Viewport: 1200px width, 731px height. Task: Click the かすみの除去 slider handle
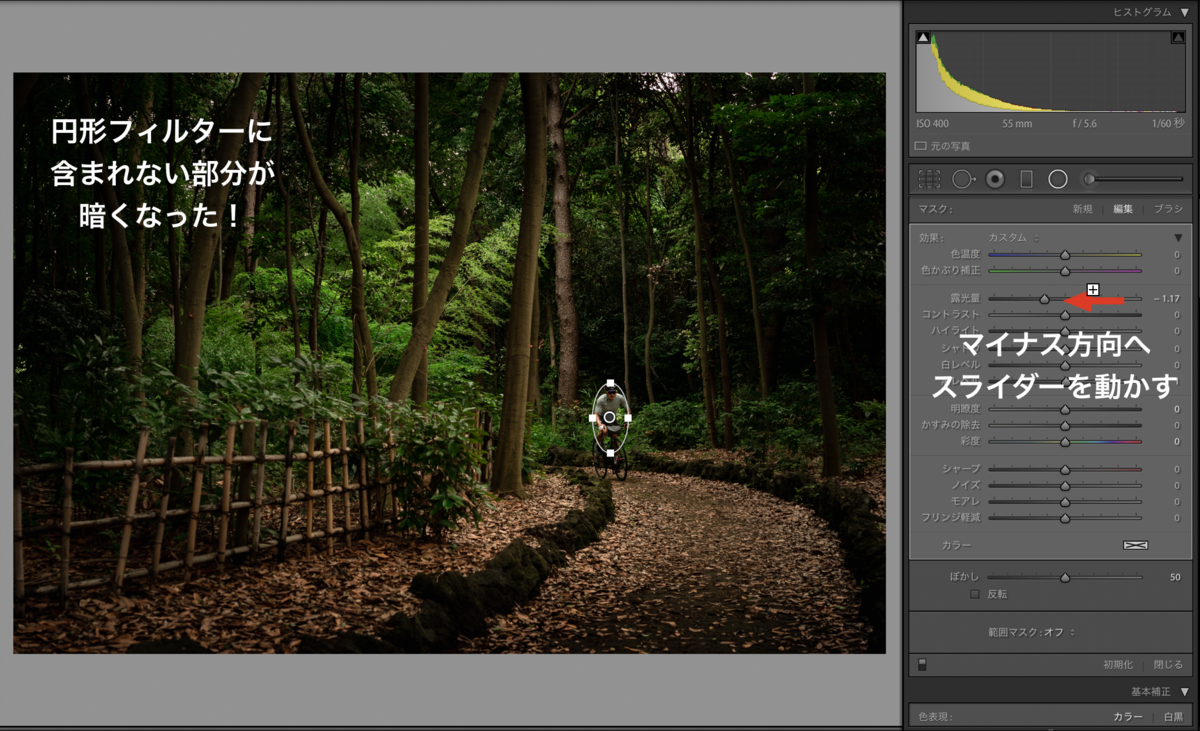(x=1065, y=426)
